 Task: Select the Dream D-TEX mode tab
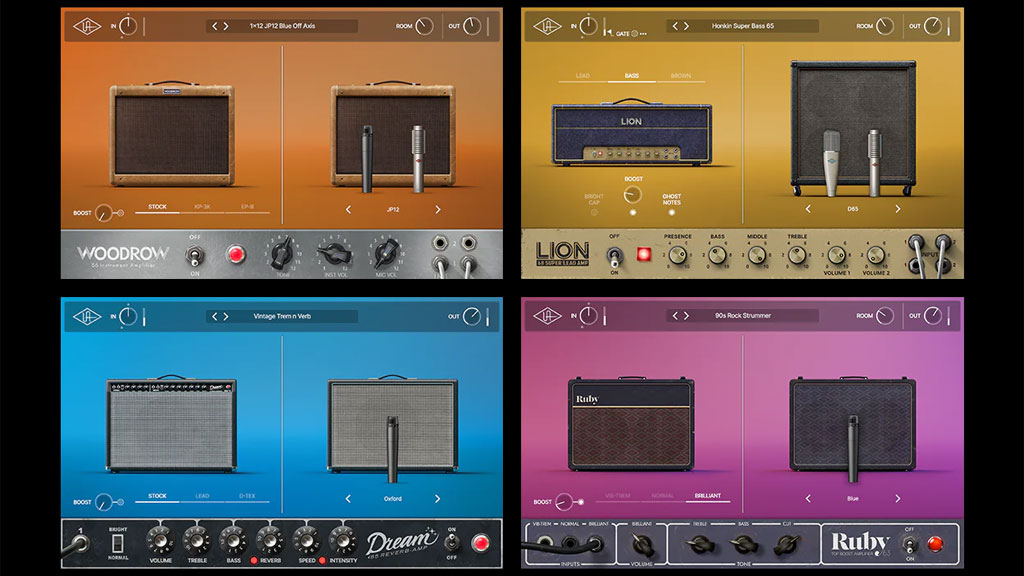click(x=247, y=496)
